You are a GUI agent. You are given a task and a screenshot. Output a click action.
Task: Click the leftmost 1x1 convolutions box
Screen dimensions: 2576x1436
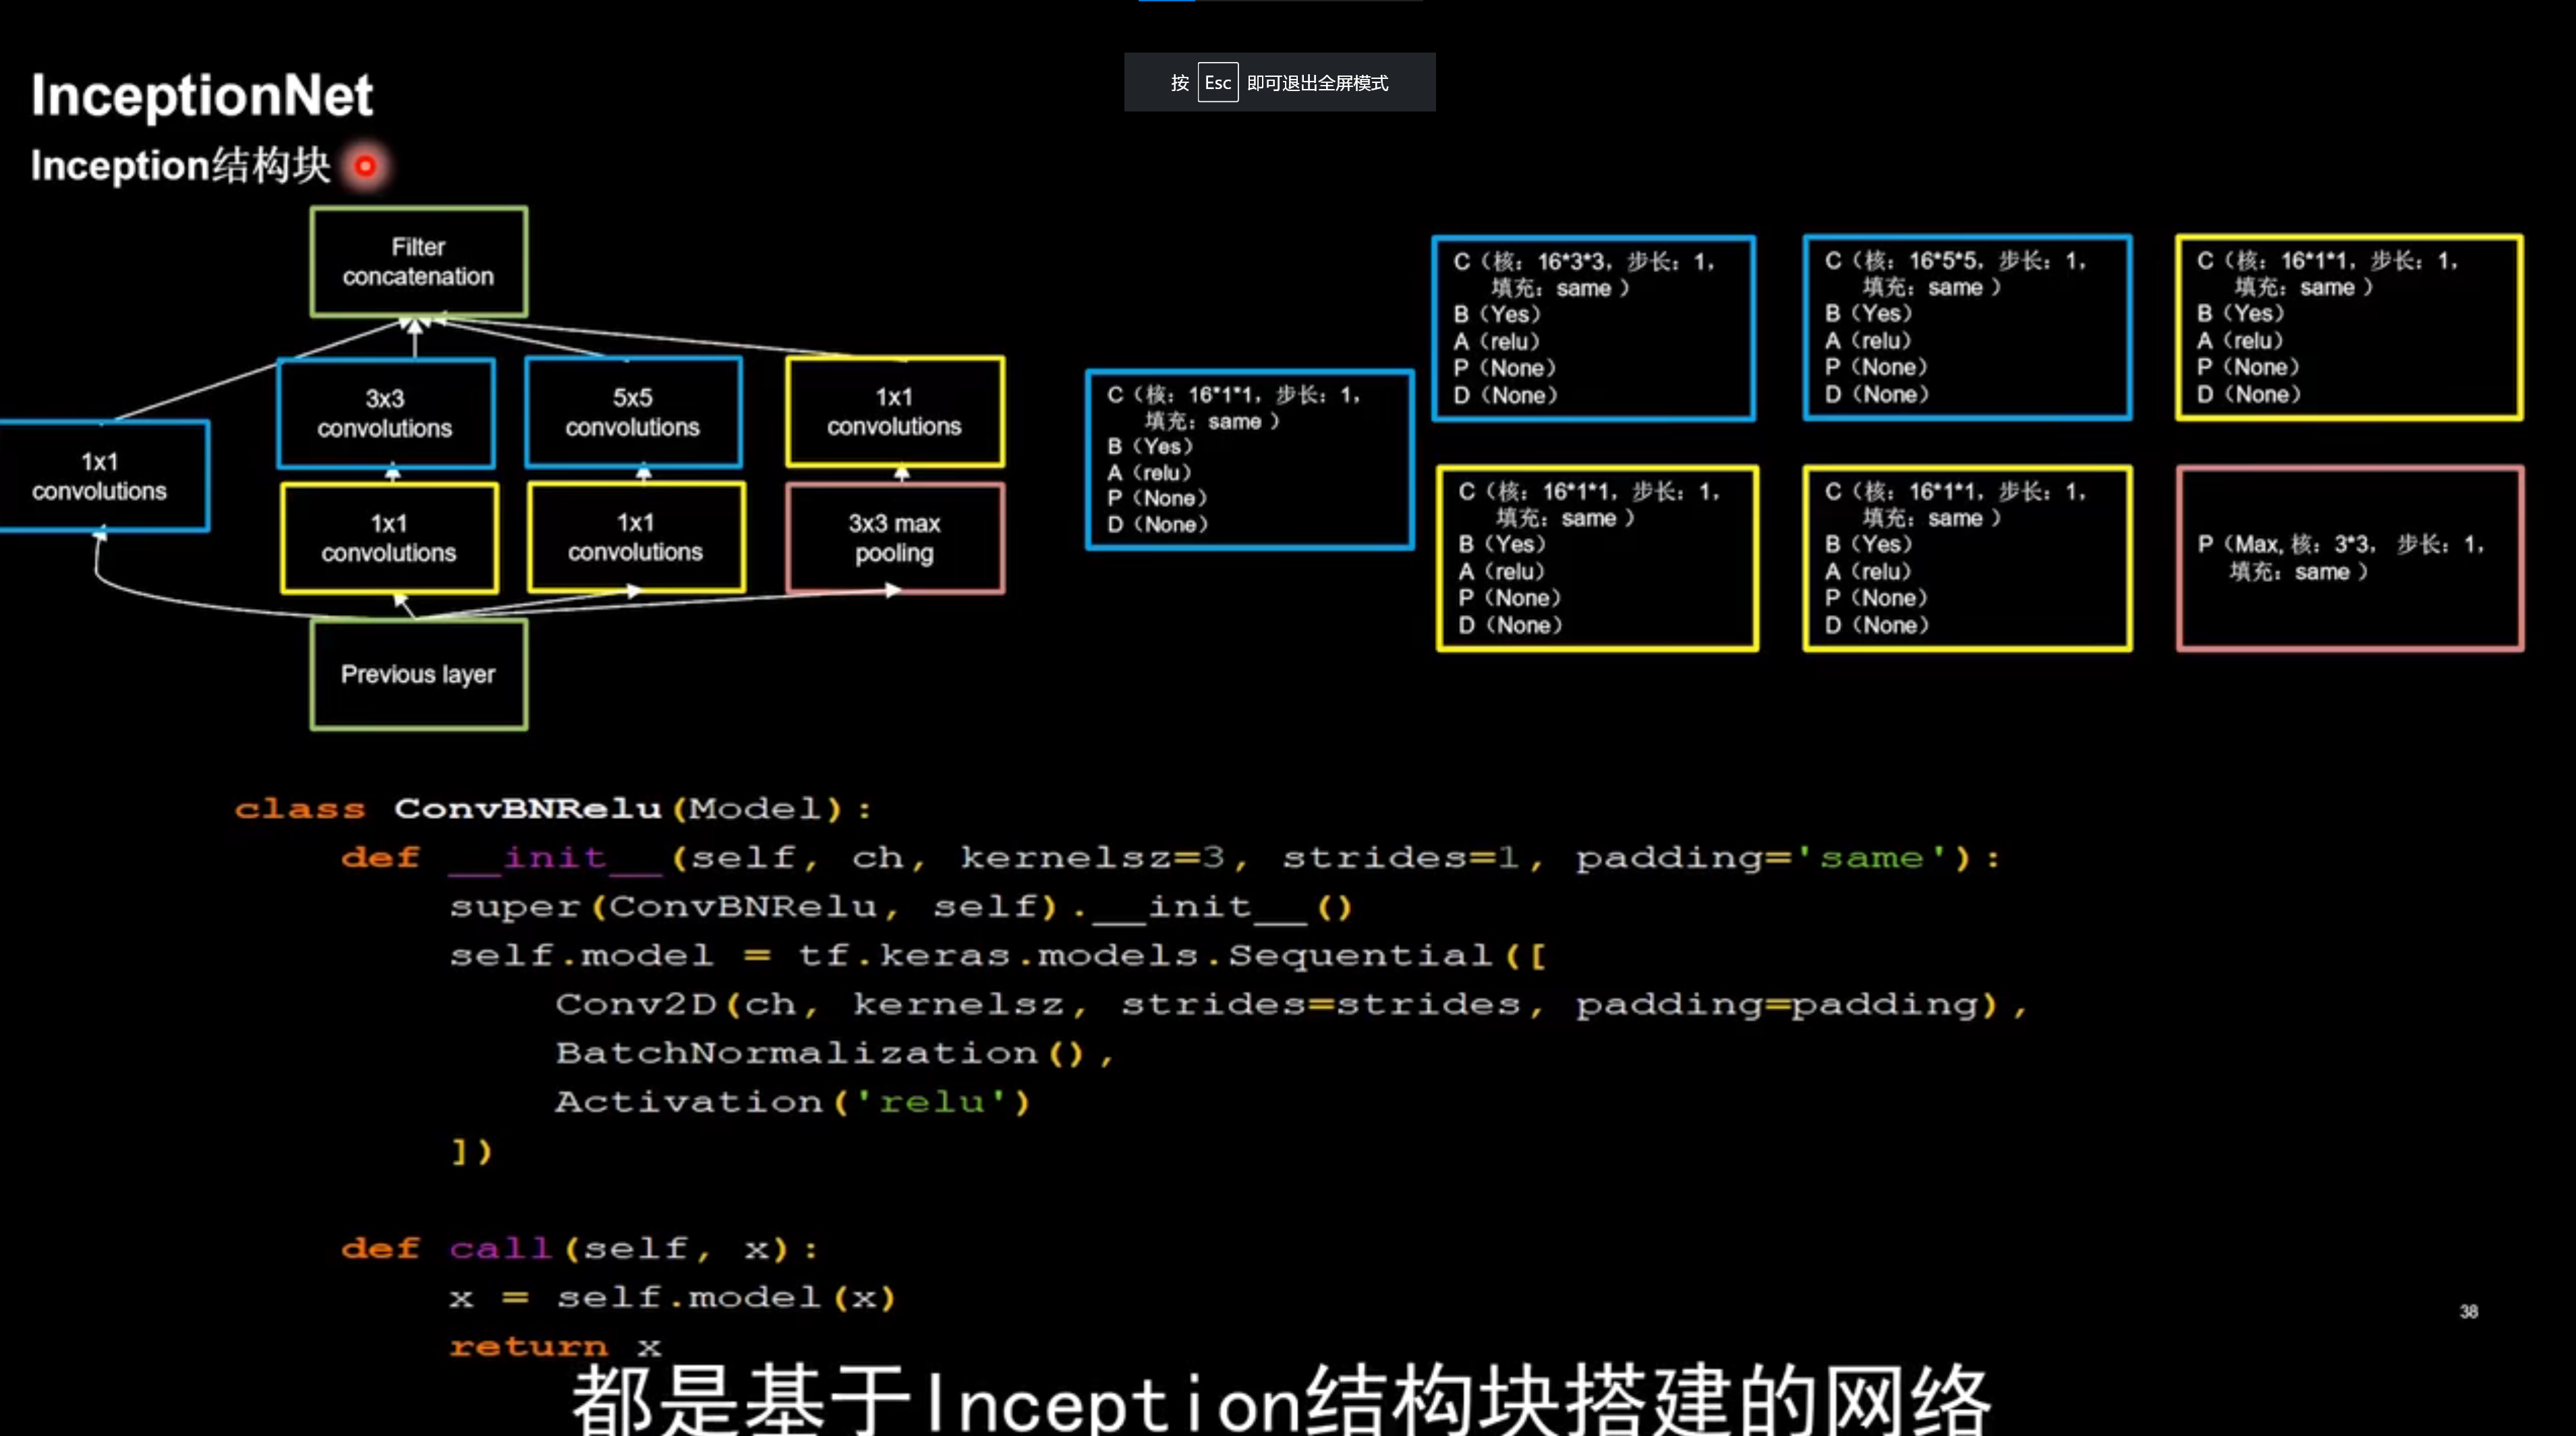pos(100,476)
